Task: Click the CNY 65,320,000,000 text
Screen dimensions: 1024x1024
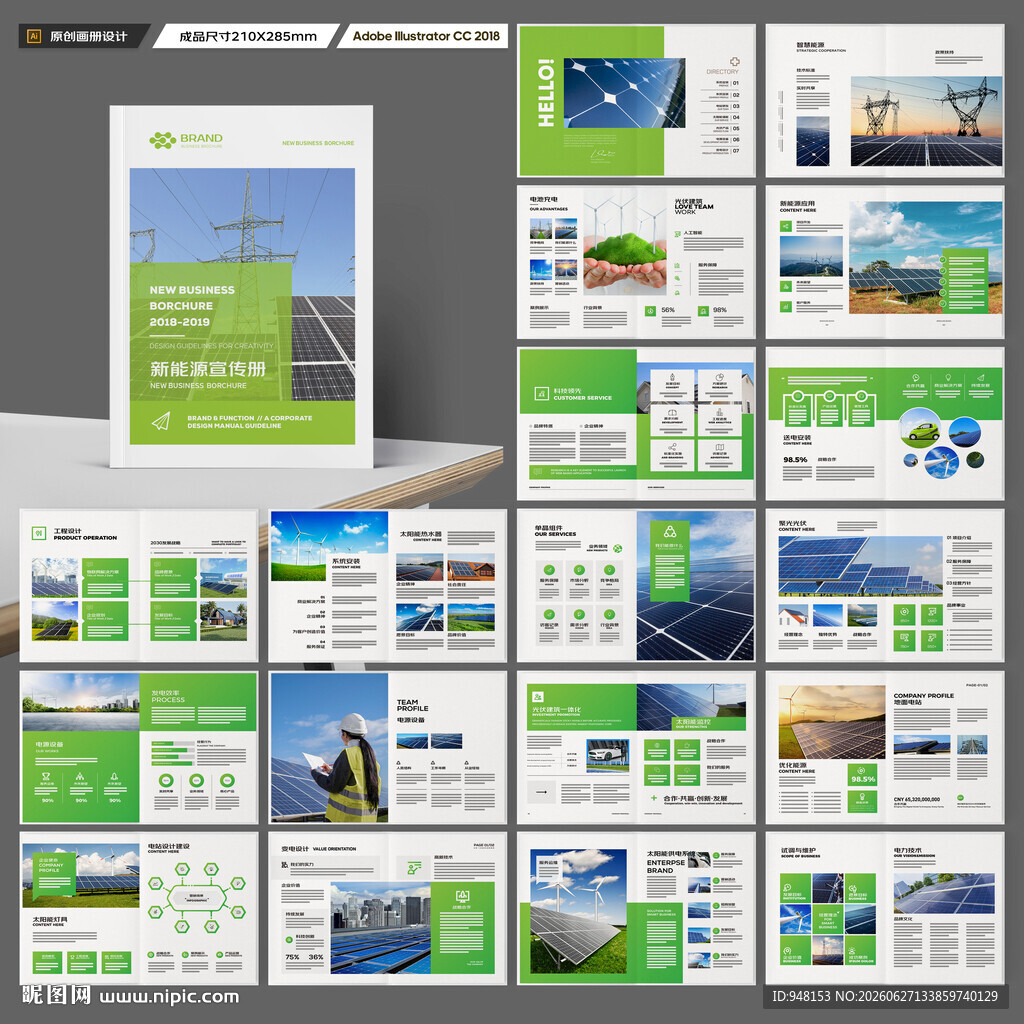Action: tap(916, 799)
